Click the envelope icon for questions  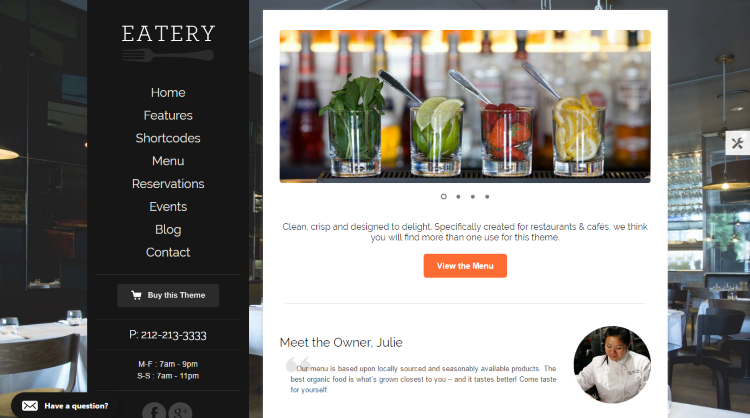coord(30,406)
